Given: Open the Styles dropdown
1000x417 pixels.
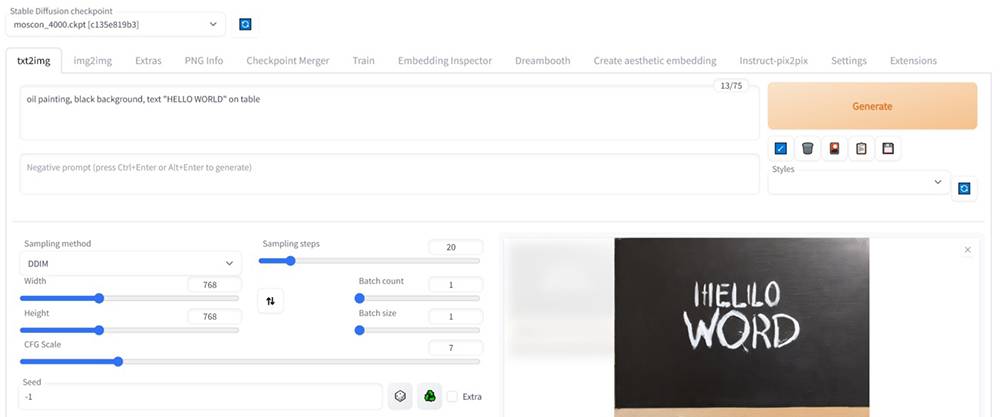Looking at the screenshot, I should pyautogui.click(x=859, y=182).
